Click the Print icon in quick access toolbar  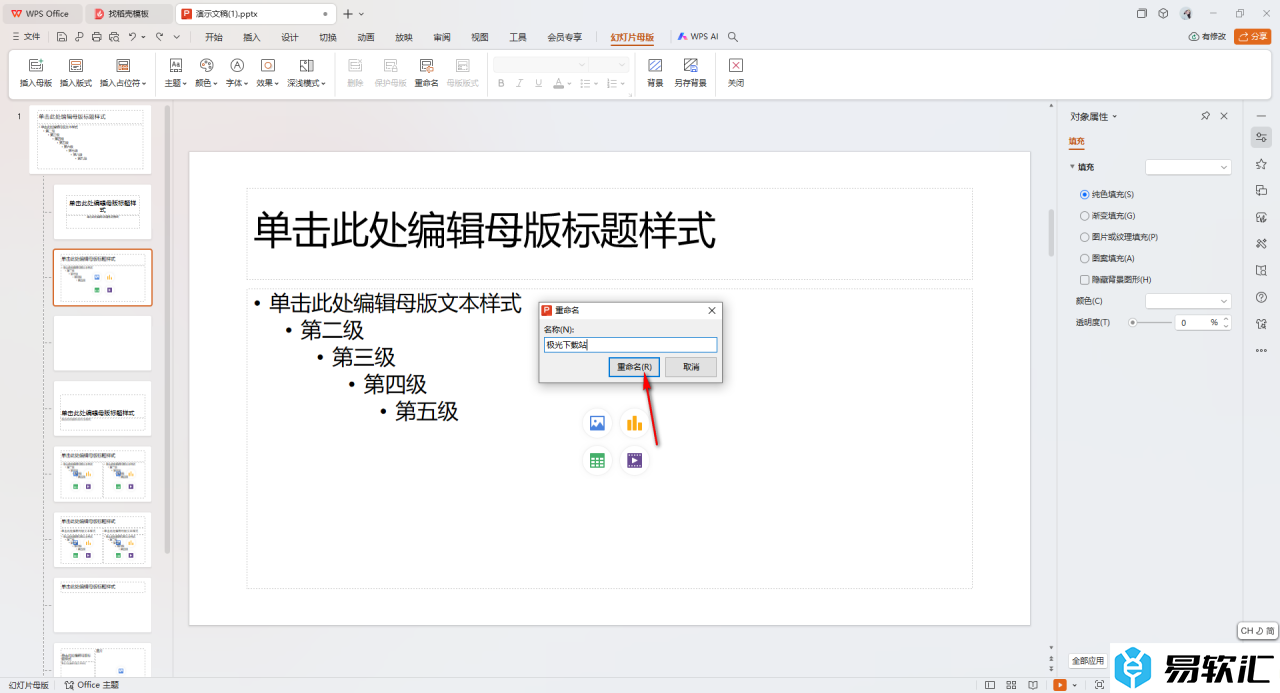tap(96, 37)
